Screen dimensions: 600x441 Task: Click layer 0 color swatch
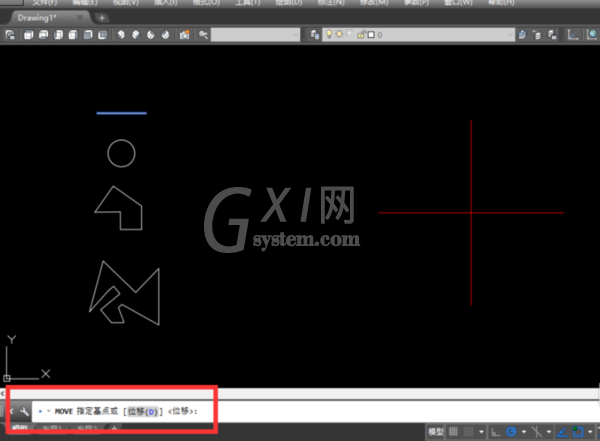point(371,35)
